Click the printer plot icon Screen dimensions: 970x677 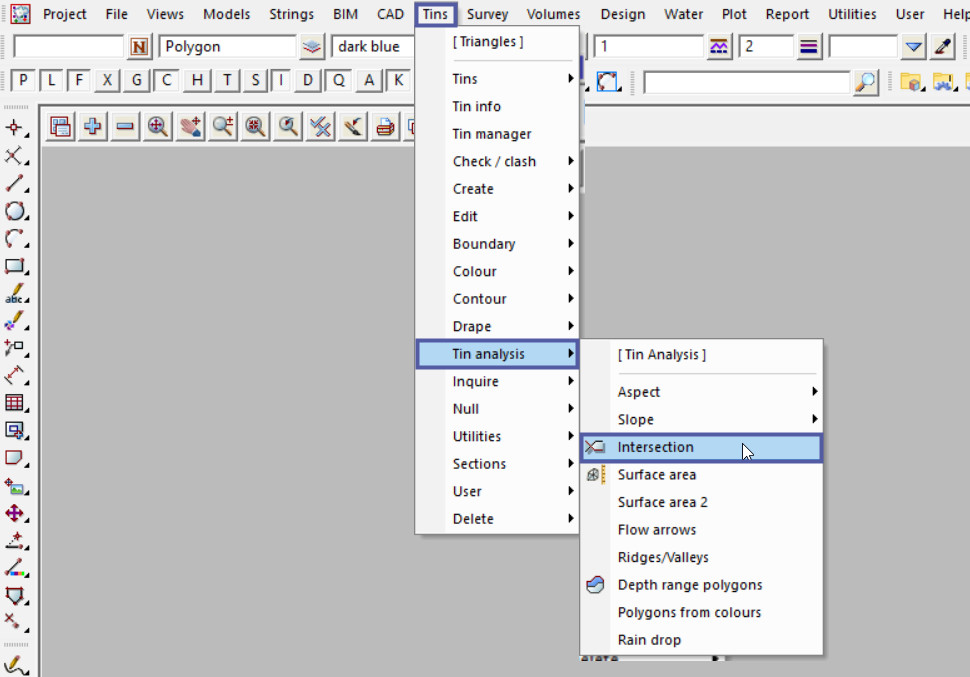point(385,126)
